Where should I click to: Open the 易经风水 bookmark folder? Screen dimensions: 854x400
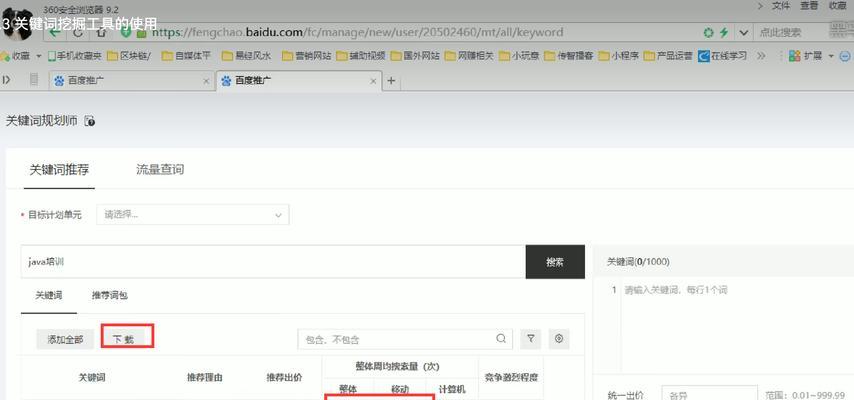click(x=246, y=56)
